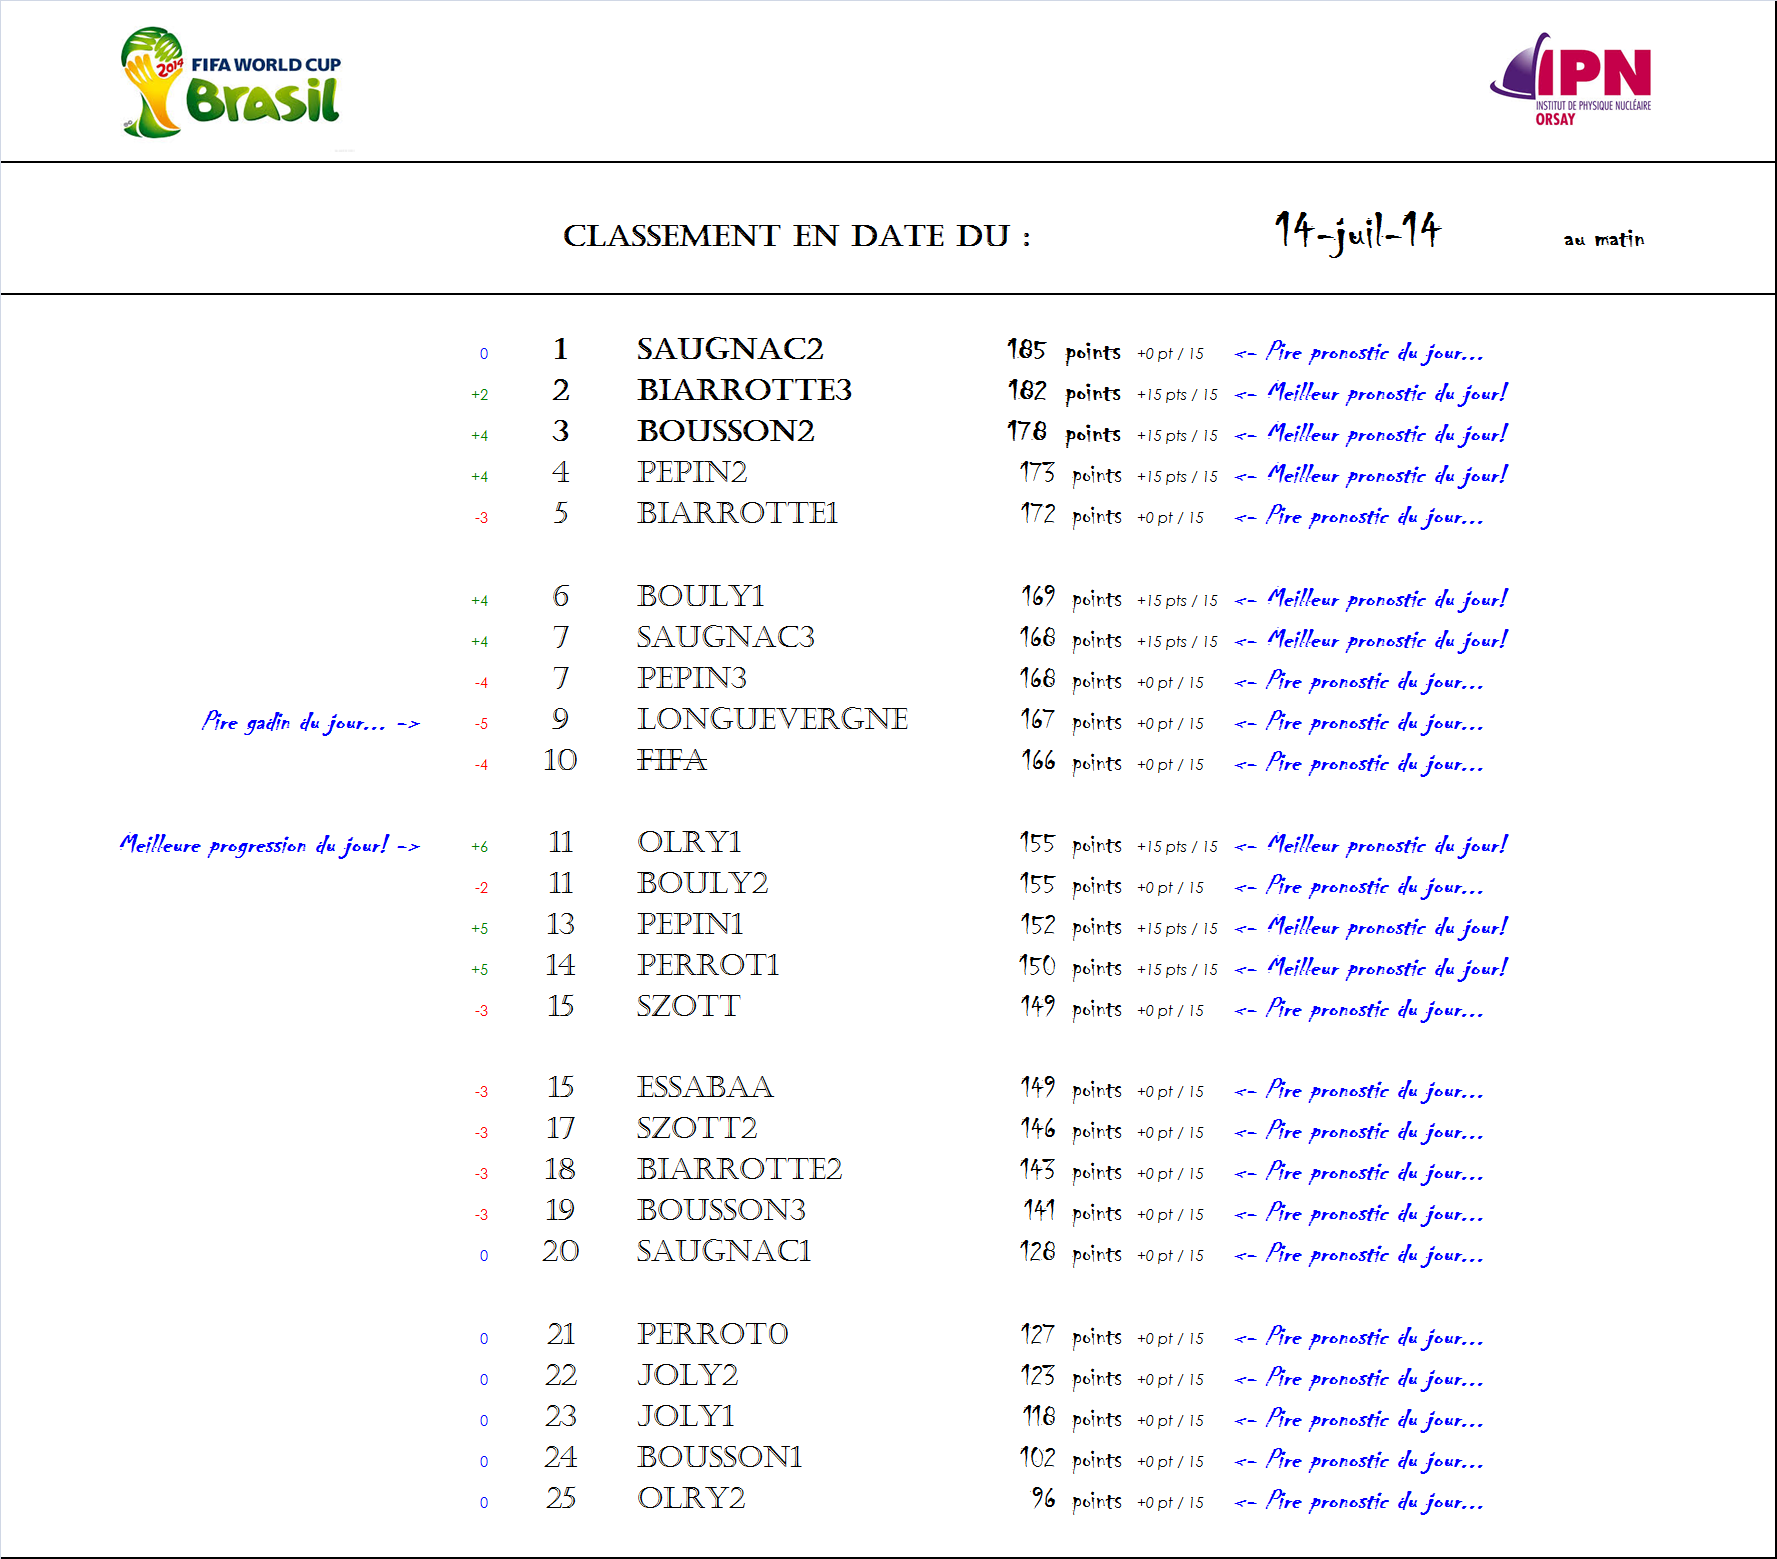Select team name PEPIN2
This screenshot has height=1559, width=1777.
[x=692, y=472]
